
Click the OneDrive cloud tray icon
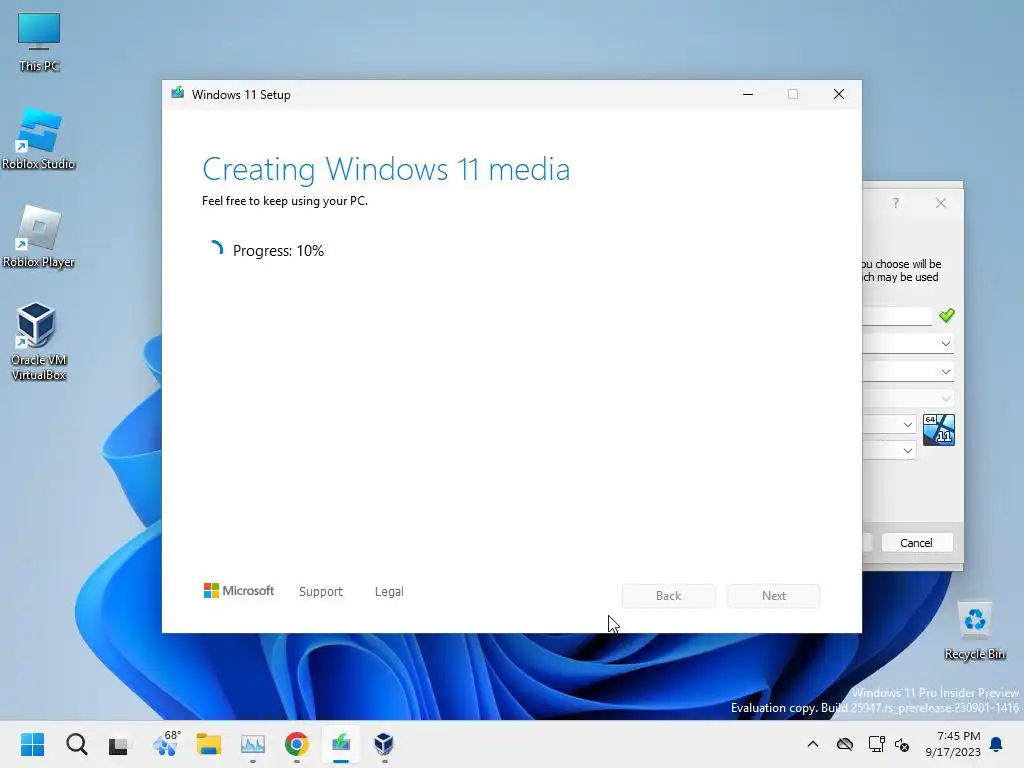(845, 744)
